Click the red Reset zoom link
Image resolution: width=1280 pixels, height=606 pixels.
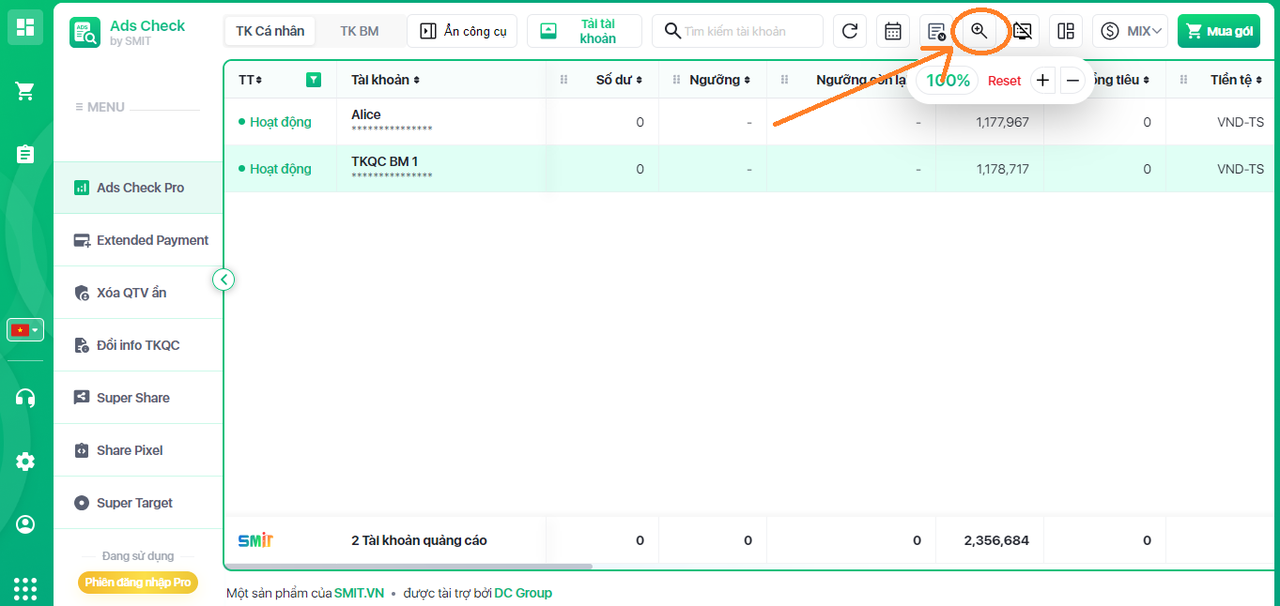tap(1004, 81)
